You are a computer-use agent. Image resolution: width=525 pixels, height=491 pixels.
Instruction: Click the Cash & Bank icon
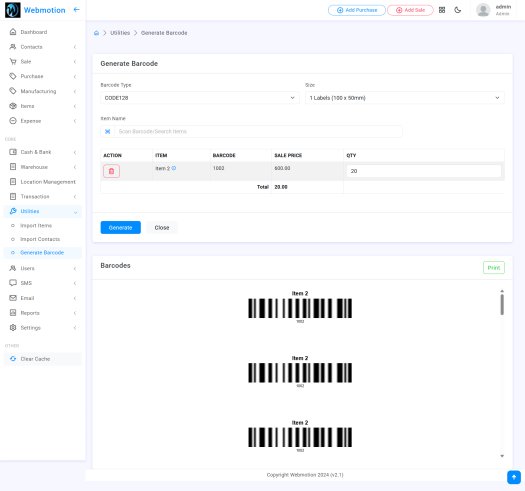13,152
